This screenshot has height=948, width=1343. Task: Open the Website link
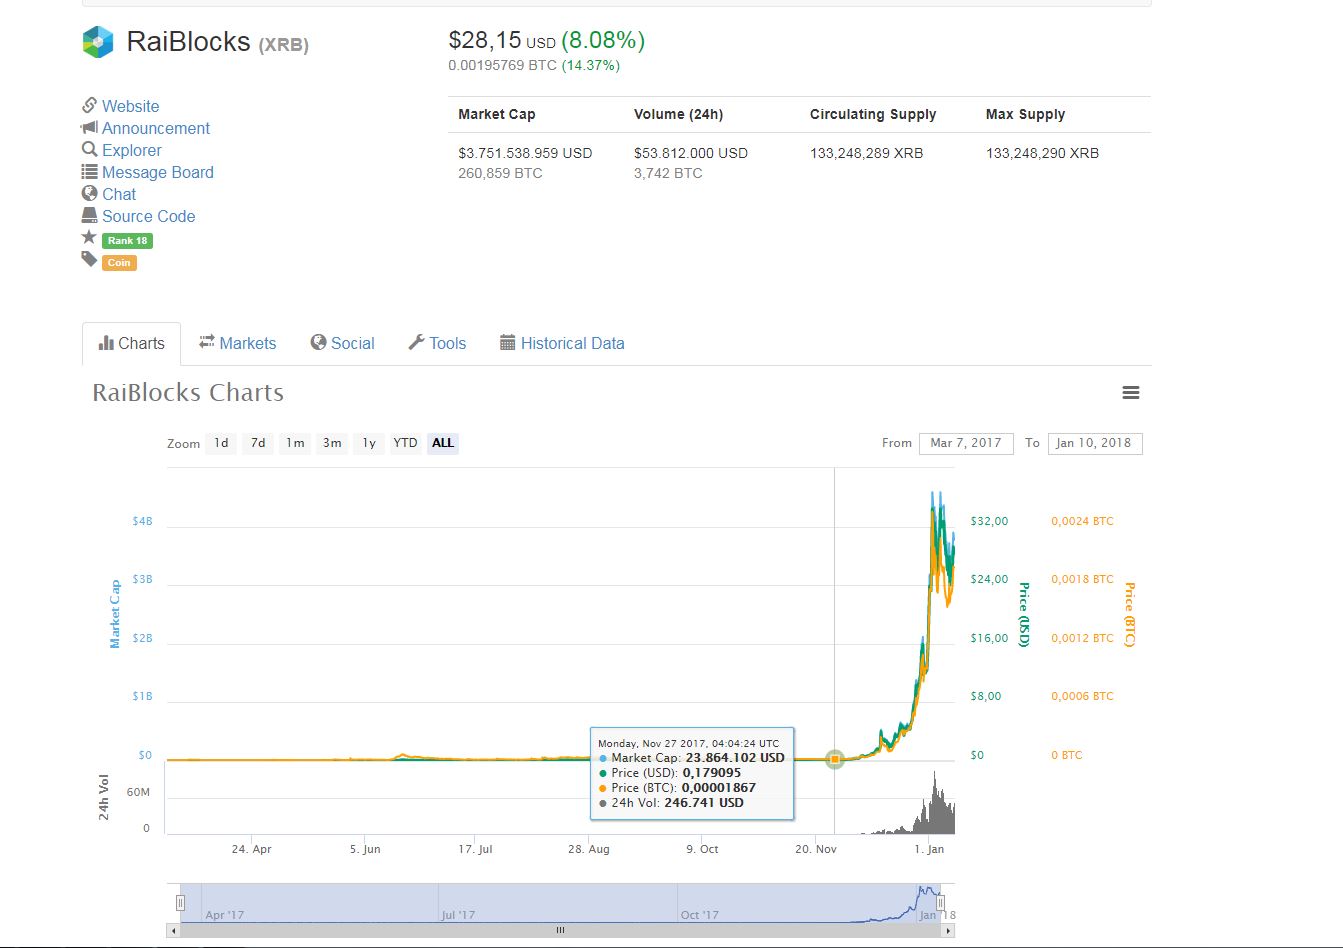click(130, 106)
